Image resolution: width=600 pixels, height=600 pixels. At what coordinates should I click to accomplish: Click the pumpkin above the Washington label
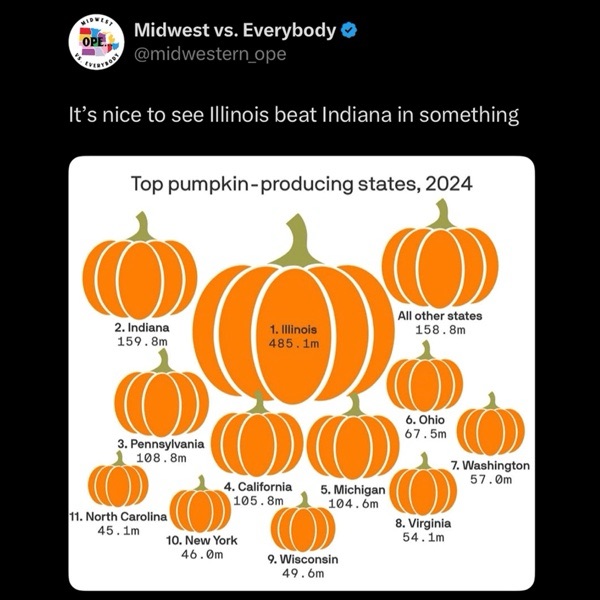pyautogui.click(x=490, y=428)
